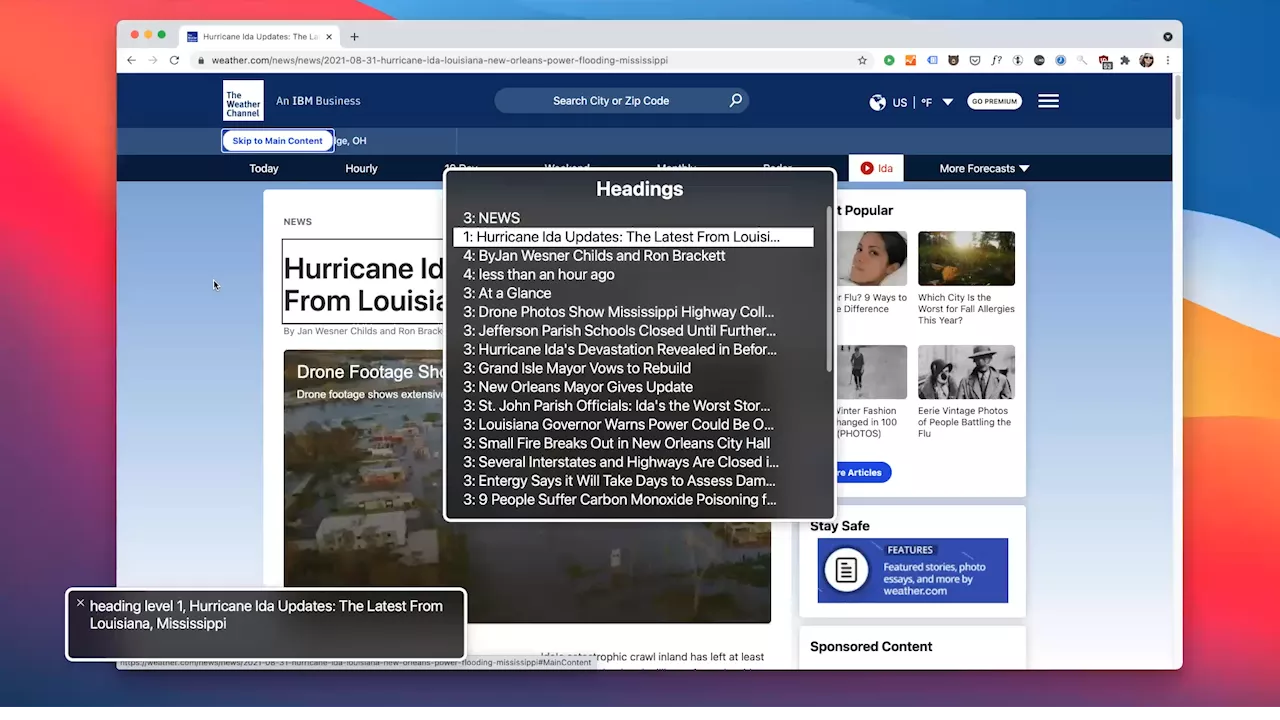Select the Hourly forecast tab
Image resolution: width=1280 pixels, height=720 pixels.
click(361, 168)
